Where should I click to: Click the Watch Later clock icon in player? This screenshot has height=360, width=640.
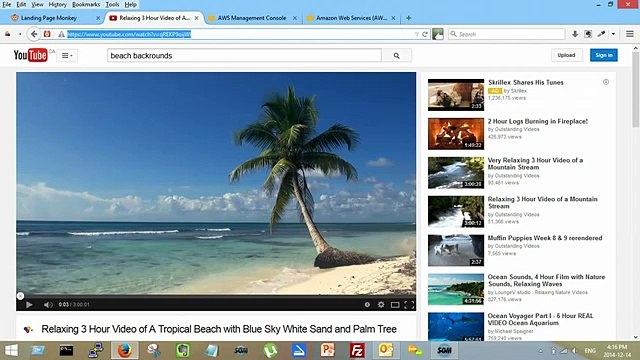tap(367, 304)
